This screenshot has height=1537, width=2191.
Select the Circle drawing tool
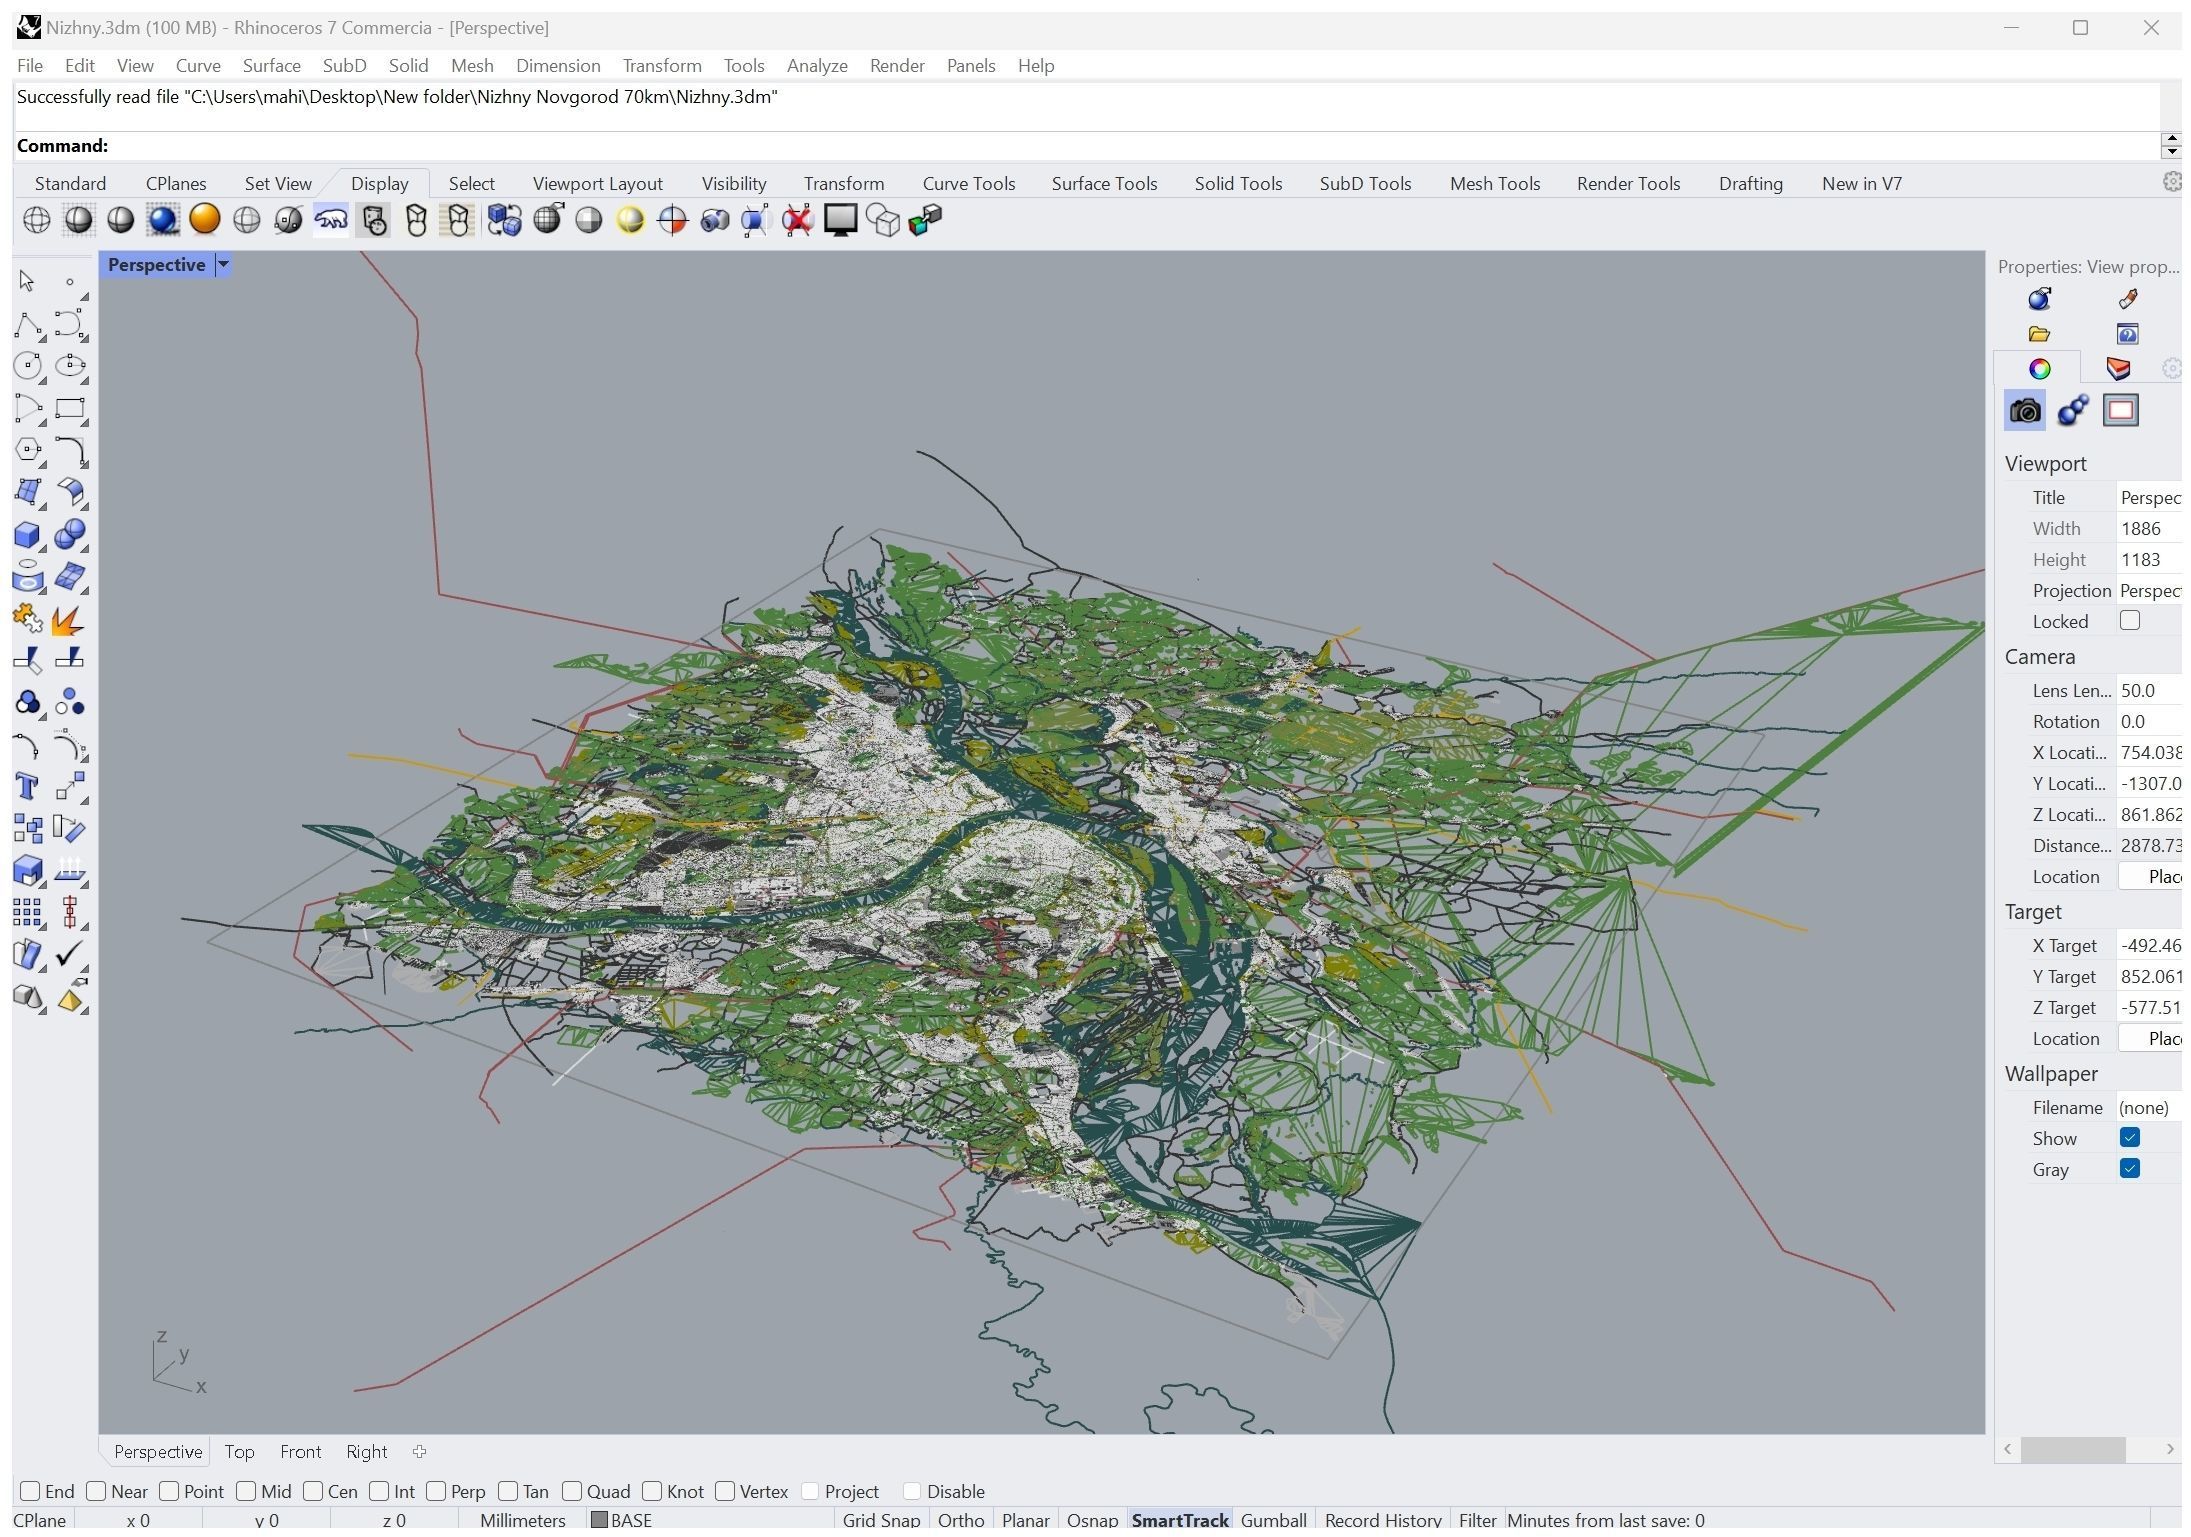tap(28, 366)
